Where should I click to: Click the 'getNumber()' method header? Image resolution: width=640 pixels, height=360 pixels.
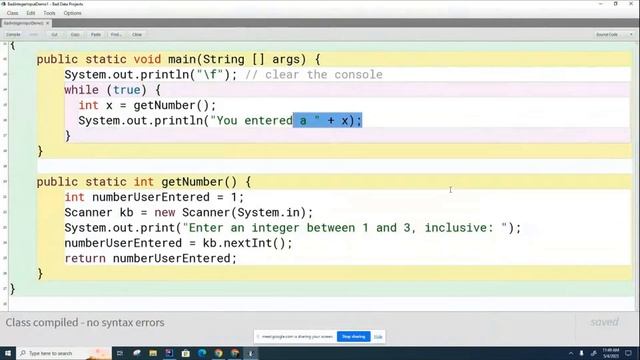[x=144, y=182]
